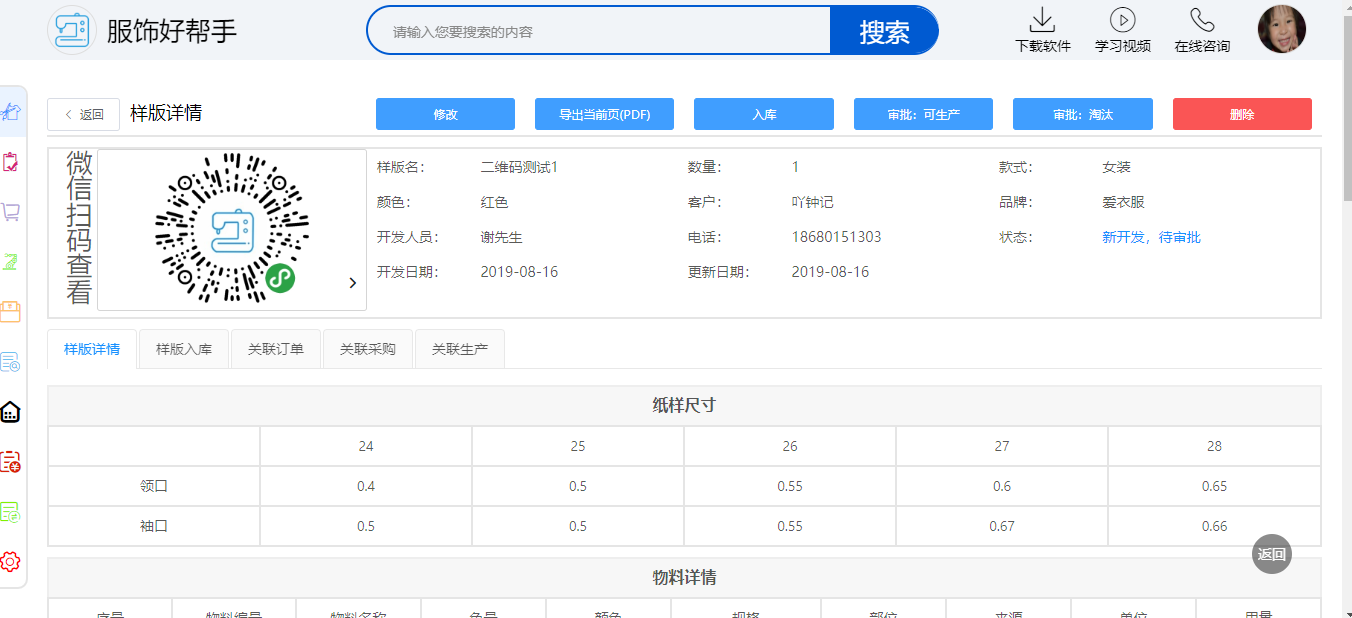
Task: Click the 领口 value 0.65
Action: pos(1214,486)
